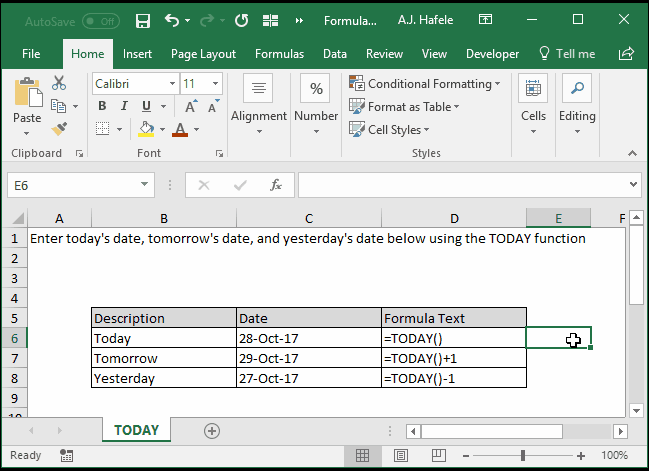Switch to Page Break Preview
This screenshot has height=471, width=649.
coord(438,456)
